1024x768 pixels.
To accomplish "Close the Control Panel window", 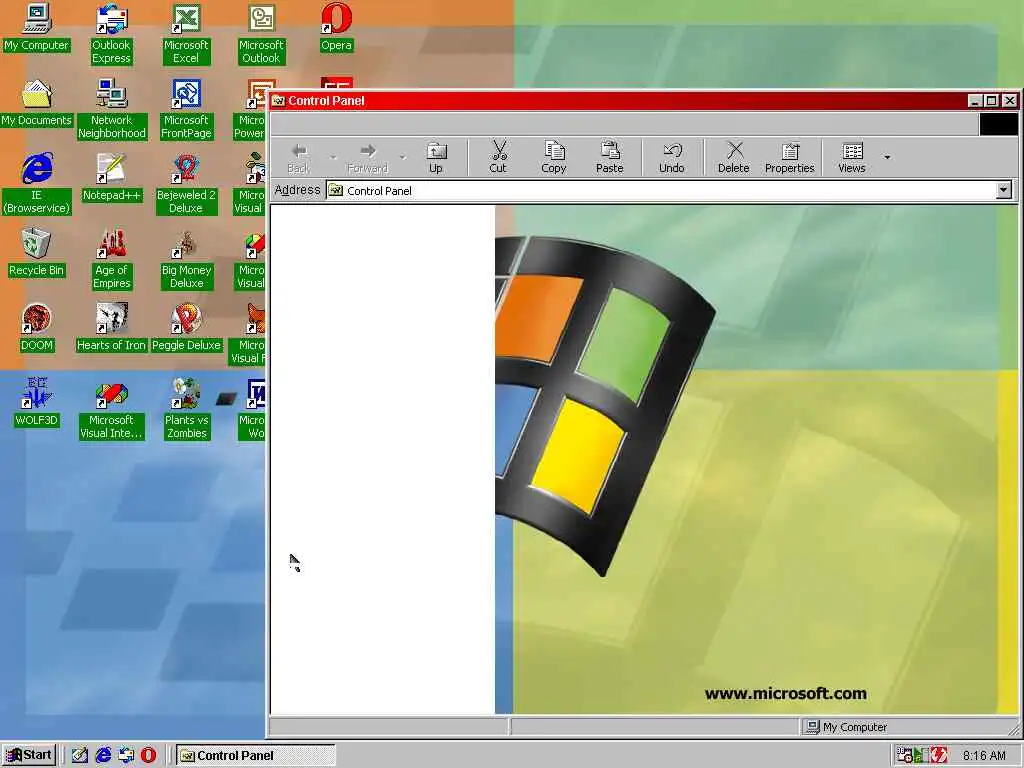I will [1010, 101].
